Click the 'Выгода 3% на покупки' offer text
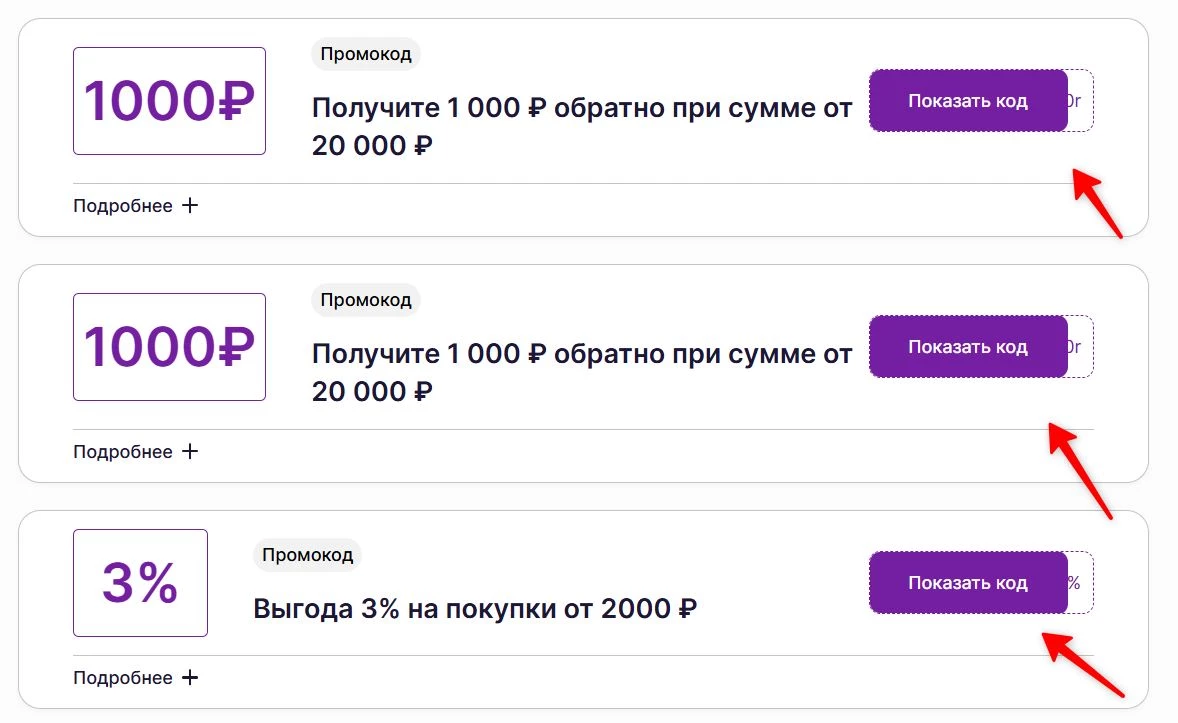Image resolution: width=1178 pixels, height=723 pixels. (x=476, y=607)
